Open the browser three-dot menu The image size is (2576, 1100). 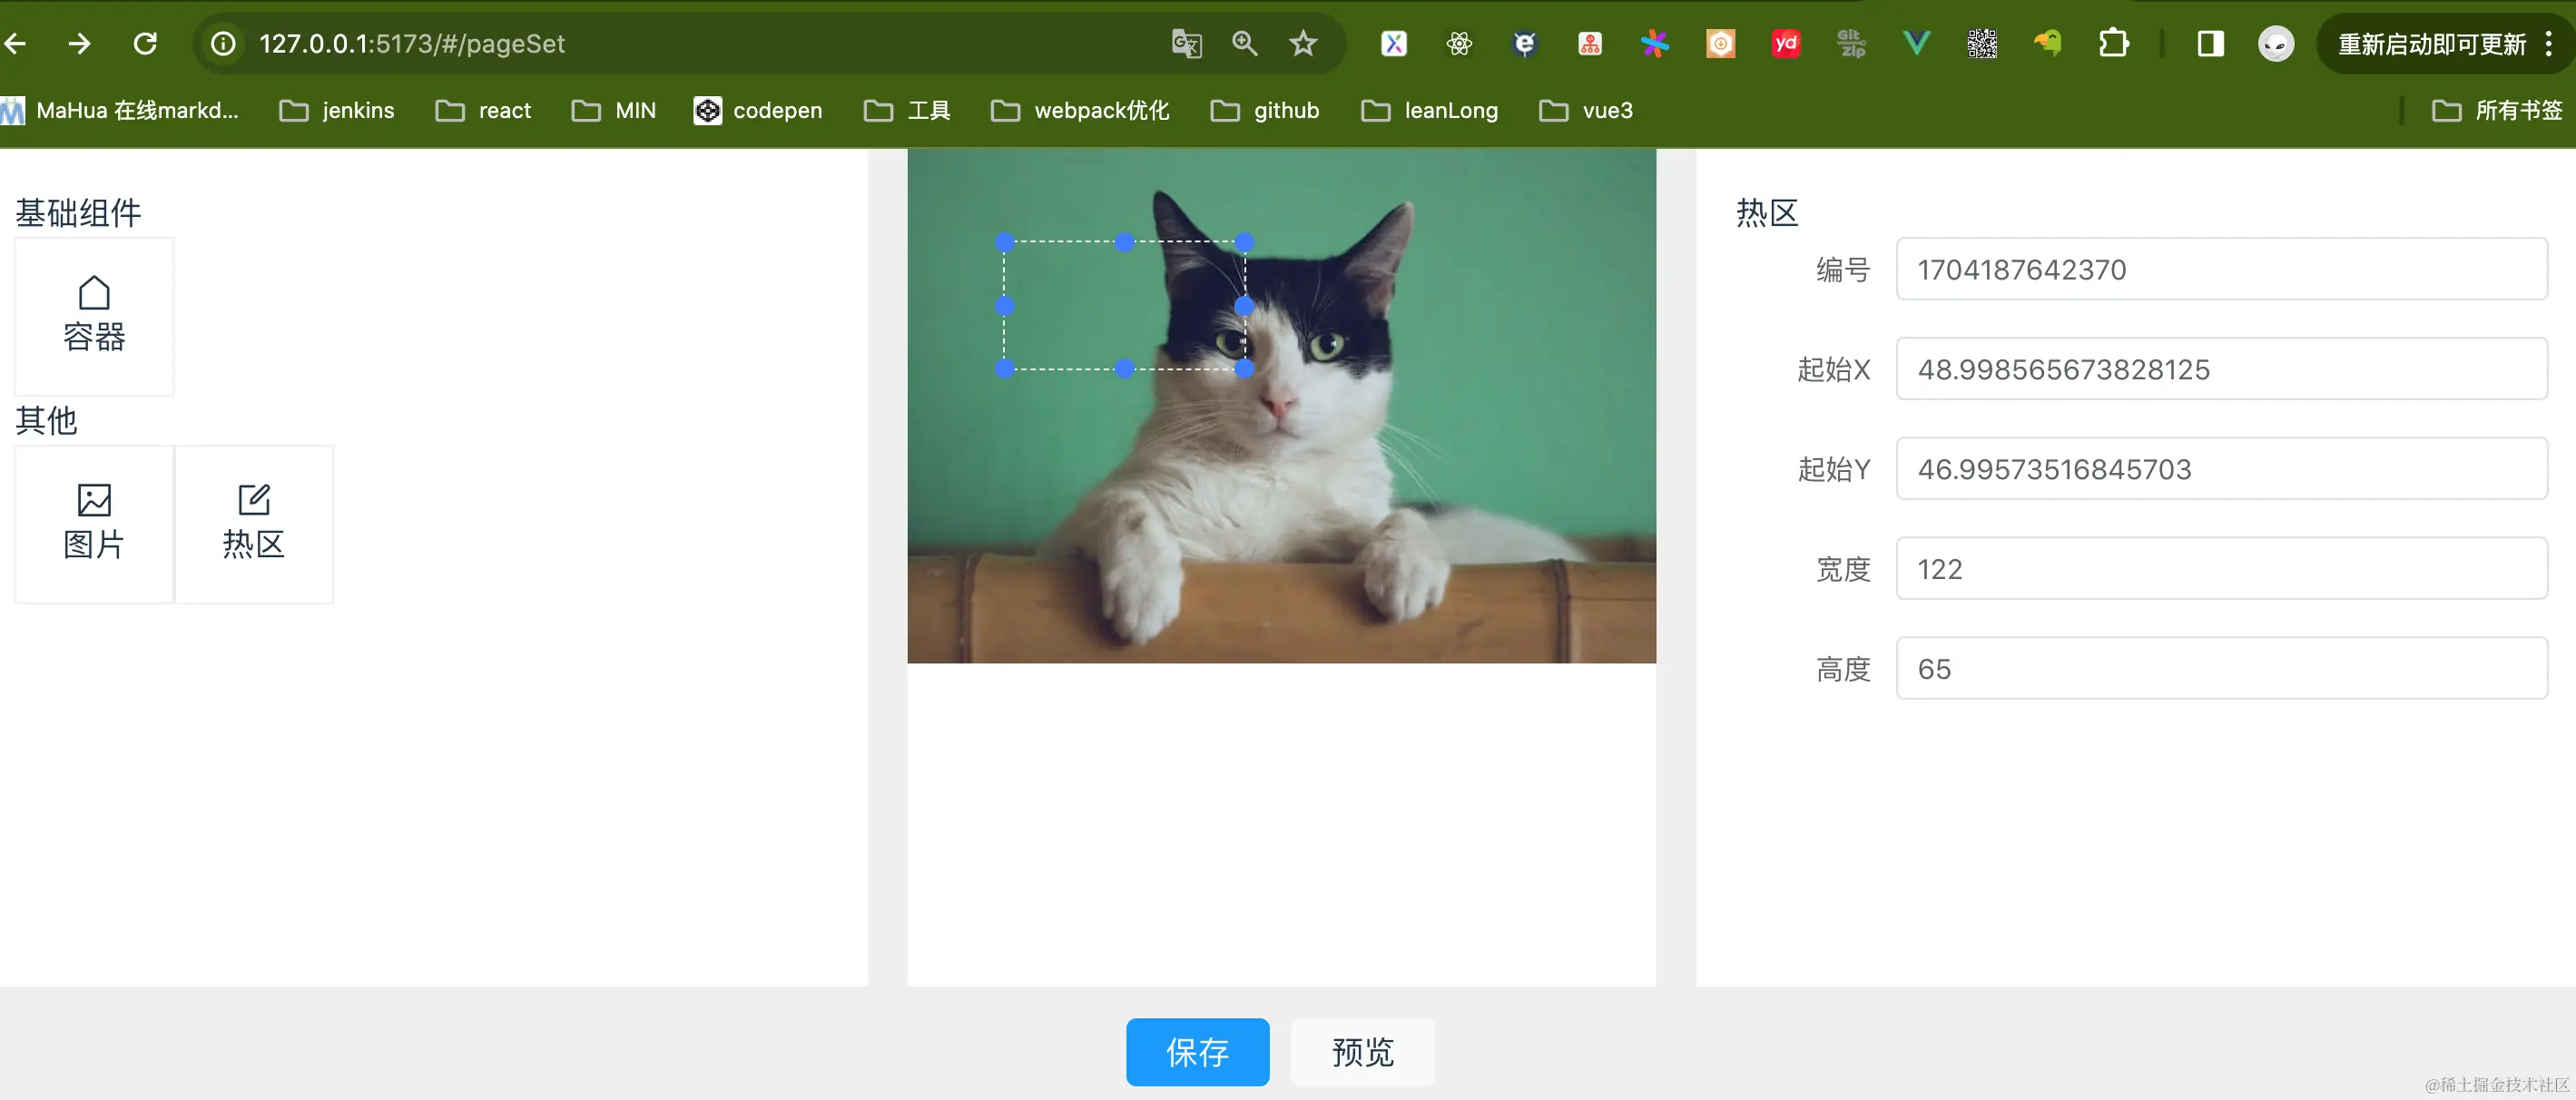pos(2548,44)
